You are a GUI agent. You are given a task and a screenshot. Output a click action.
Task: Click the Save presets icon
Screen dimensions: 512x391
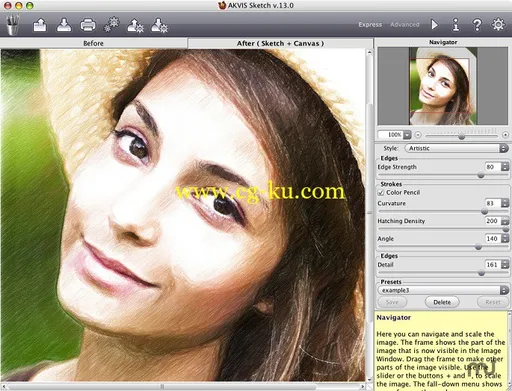[159, 25]
